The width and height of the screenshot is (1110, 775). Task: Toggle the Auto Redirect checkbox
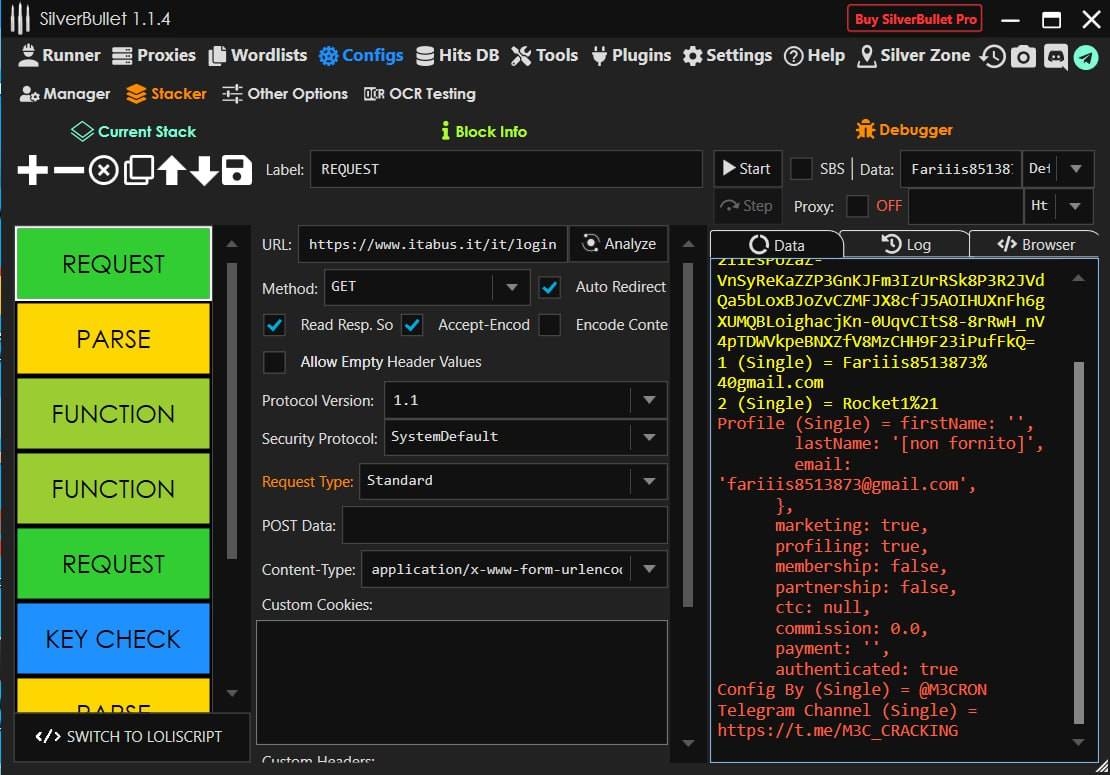click(550, 287)
